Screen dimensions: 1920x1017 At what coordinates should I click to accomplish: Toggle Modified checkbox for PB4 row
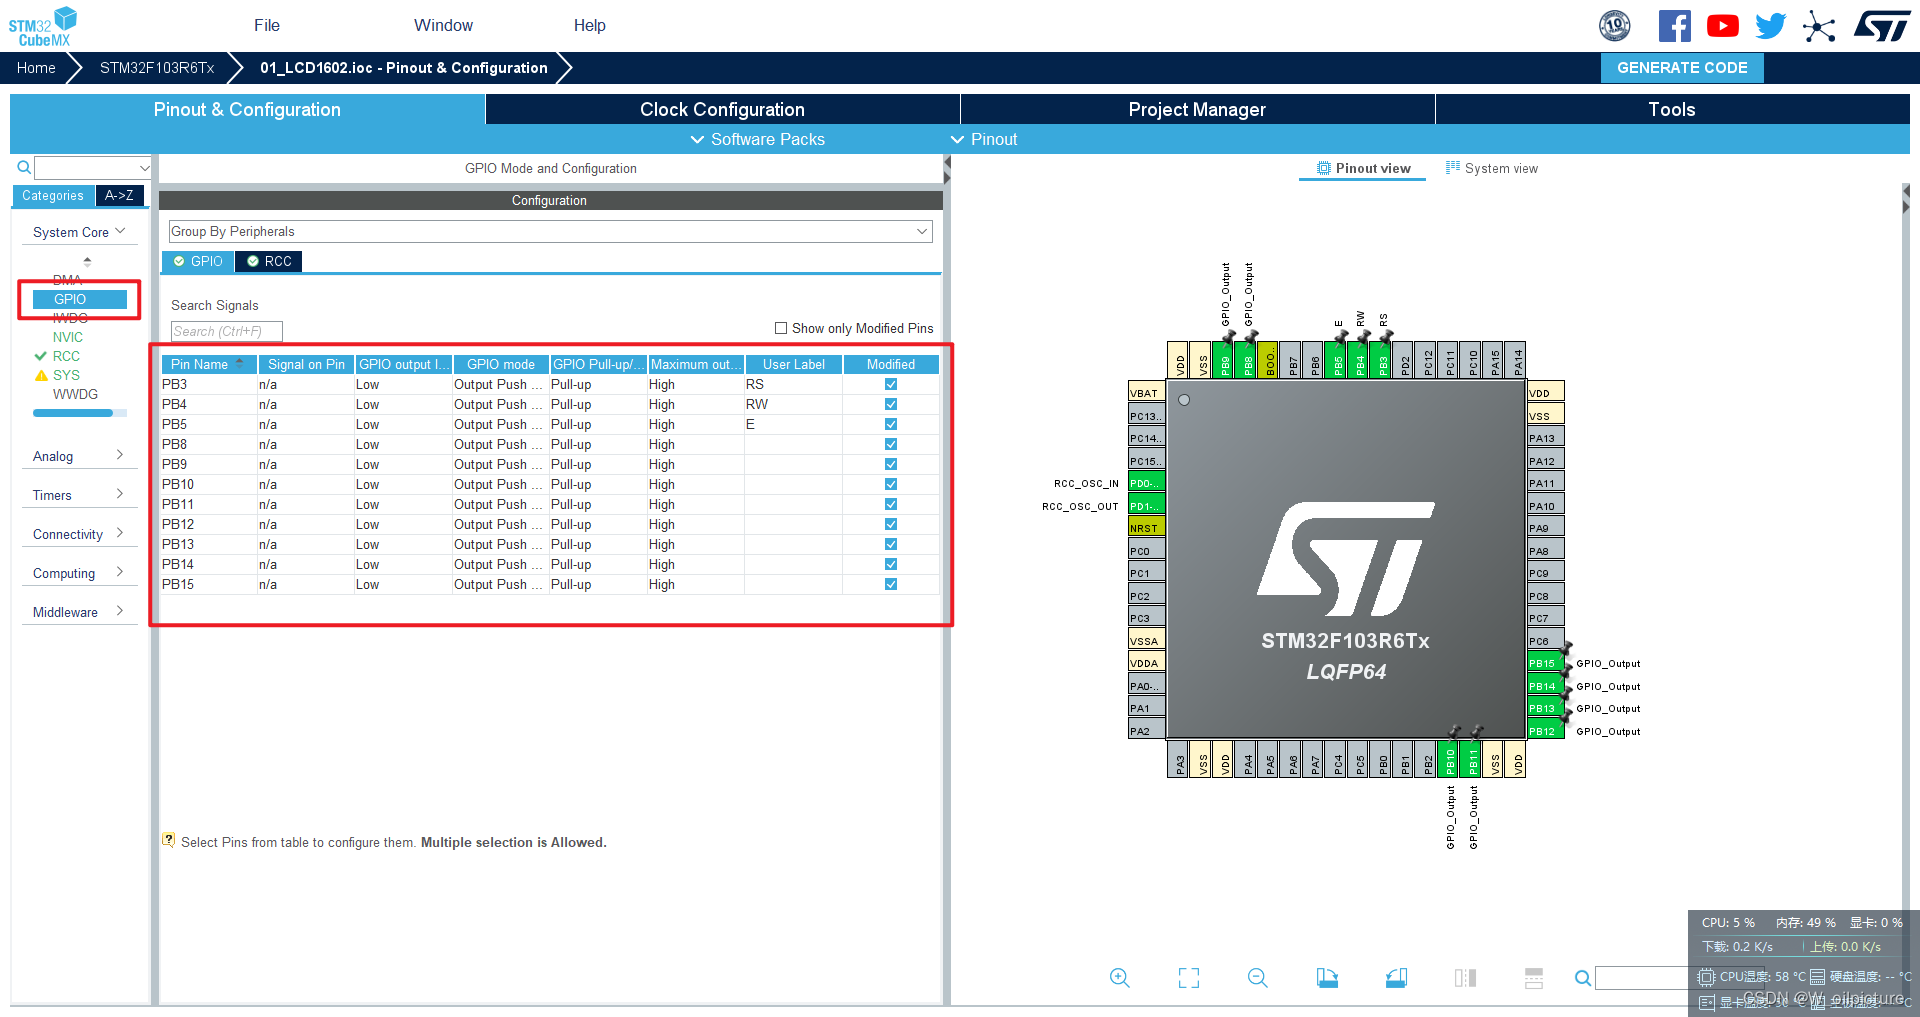click(891, 404)
